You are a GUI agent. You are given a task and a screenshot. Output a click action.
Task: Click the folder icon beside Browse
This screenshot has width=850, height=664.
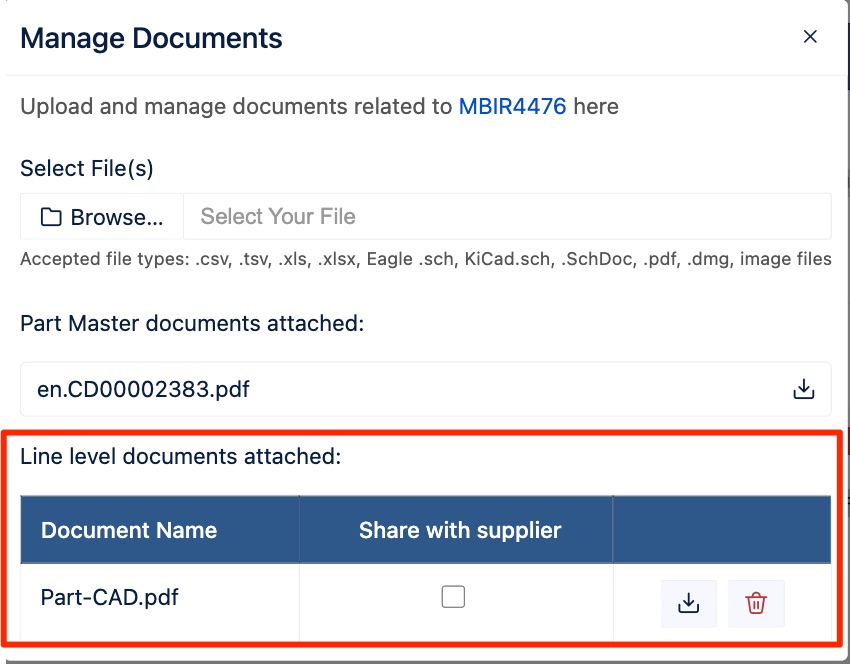tap(51, 217)
